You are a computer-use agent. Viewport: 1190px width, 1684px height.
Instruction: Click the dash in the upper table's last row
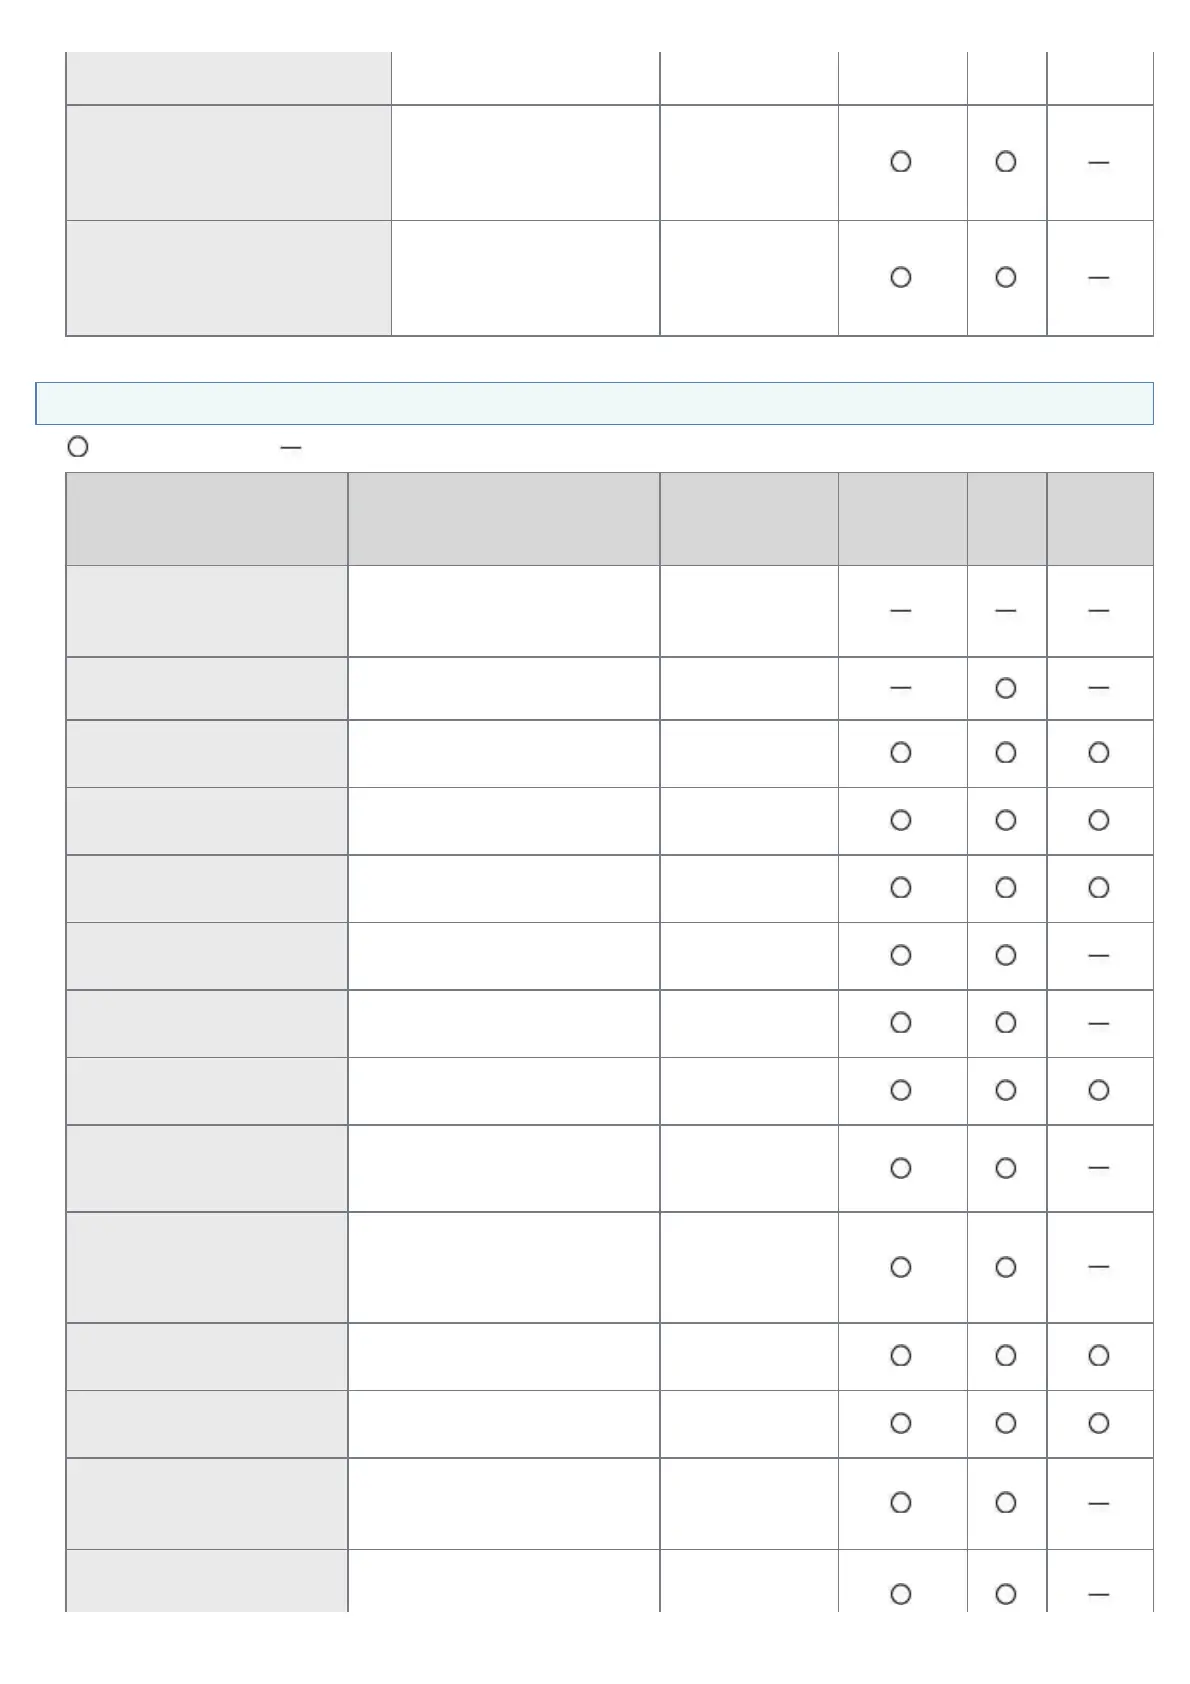1098,278
